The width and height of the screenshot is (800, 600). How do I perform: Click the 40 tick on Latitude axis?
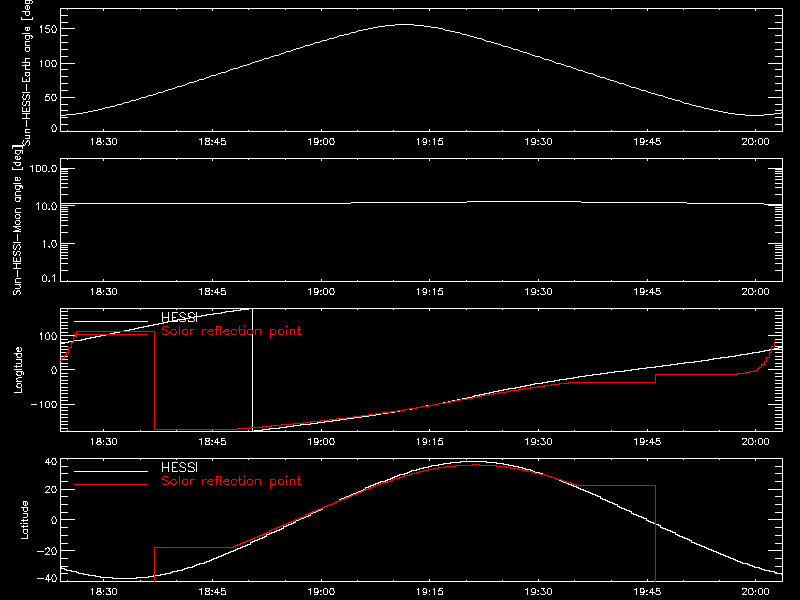click(51, 462)
